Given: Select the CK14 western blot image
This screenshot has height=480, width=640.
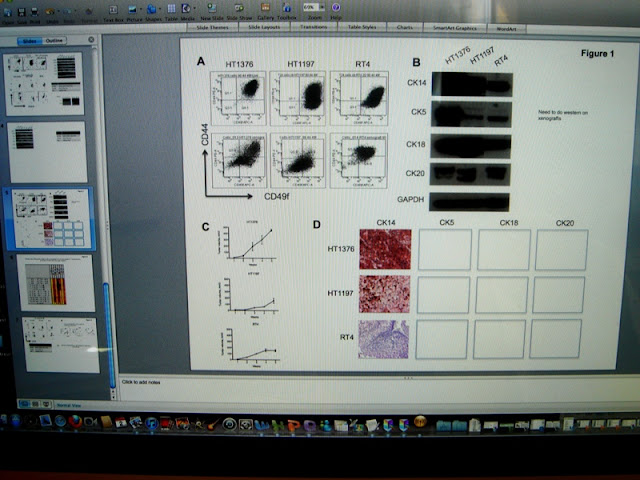Looking at the screenshot, I should 472,84.
